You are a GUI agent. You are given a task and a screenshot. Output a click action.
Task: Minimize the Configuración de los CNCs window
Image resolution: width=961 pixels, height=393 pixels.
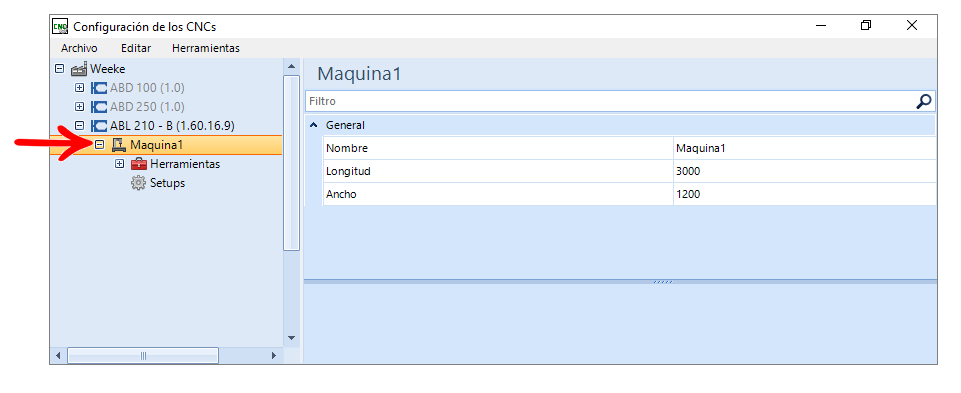(x=821, y=26)
